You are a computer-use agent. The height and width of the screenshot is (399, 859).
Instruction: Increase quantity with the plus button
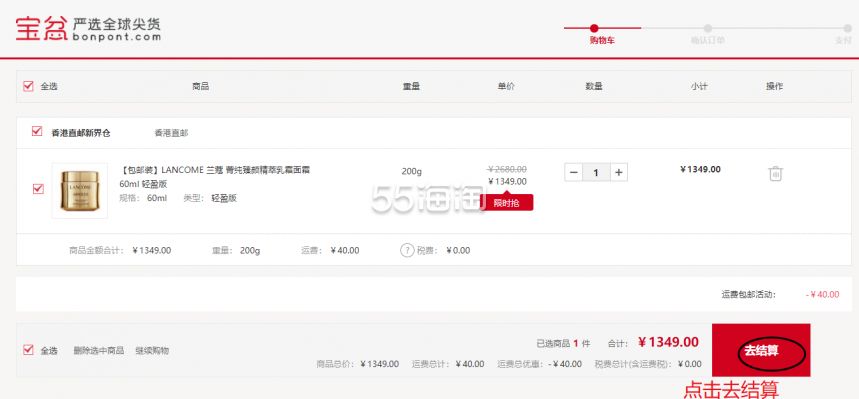tap(619, 173)
